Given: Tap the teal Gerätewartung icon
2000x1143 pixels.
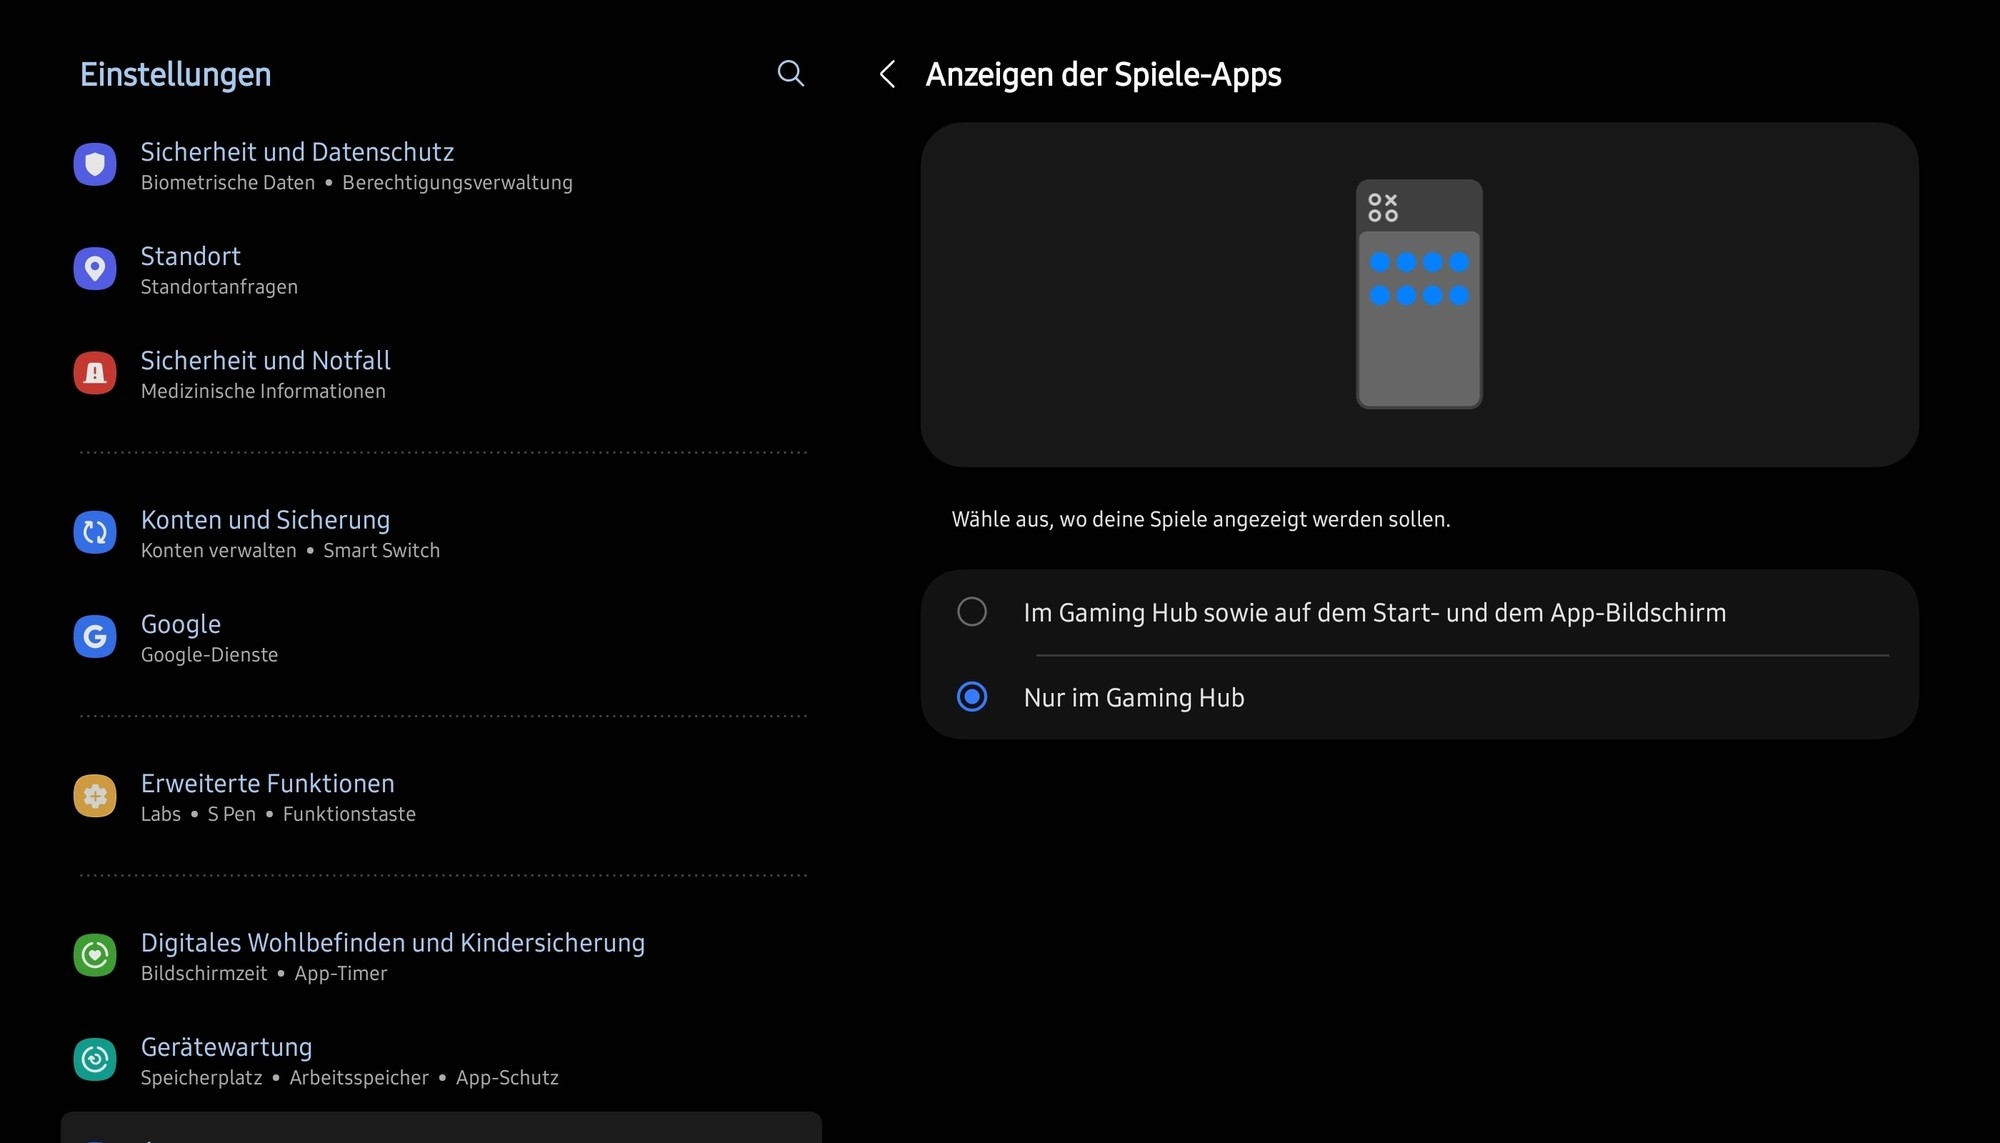Looking at the screenshot, I should click(x=95, y=1059).
